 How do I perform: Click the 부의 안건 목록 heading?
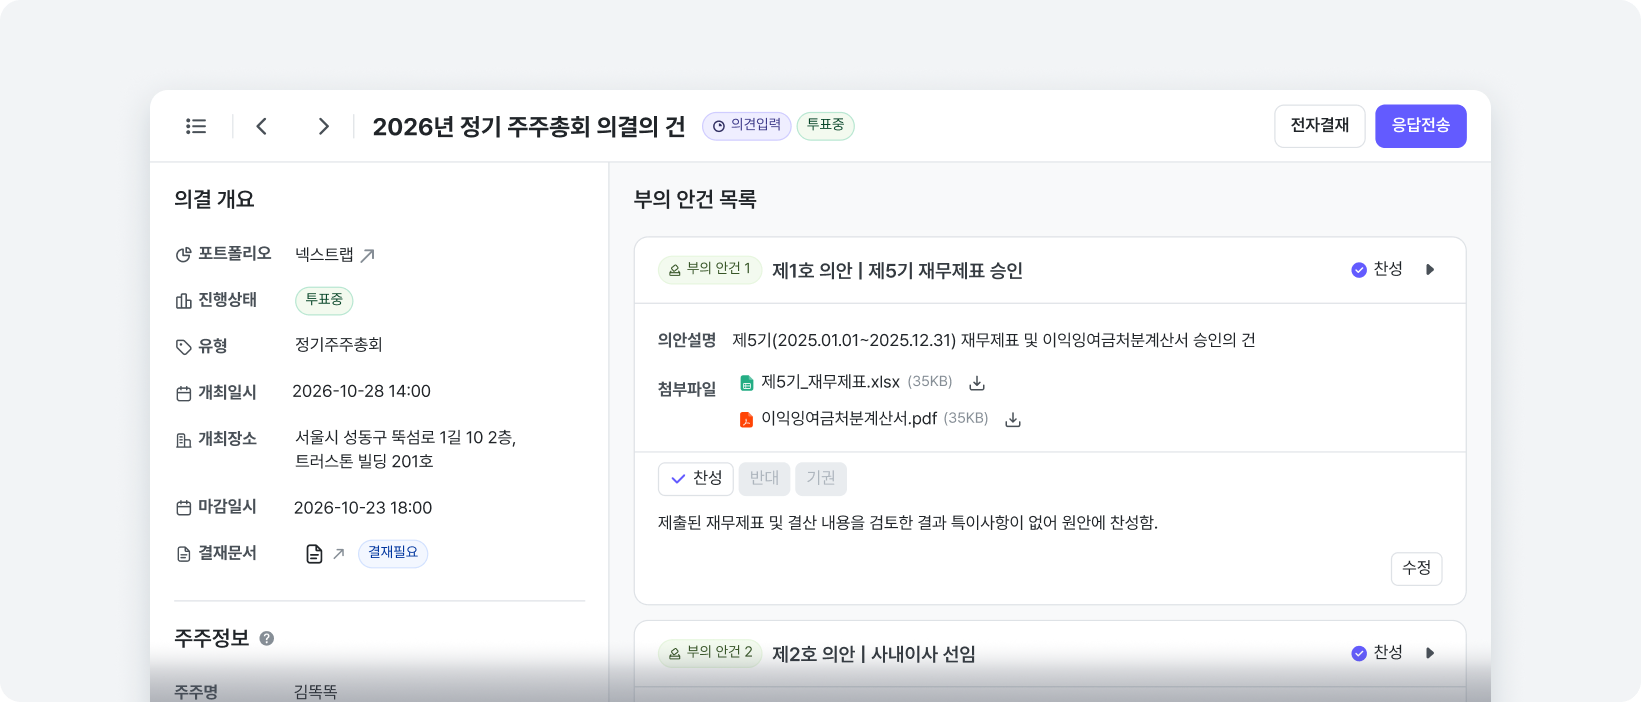point(695,200)
